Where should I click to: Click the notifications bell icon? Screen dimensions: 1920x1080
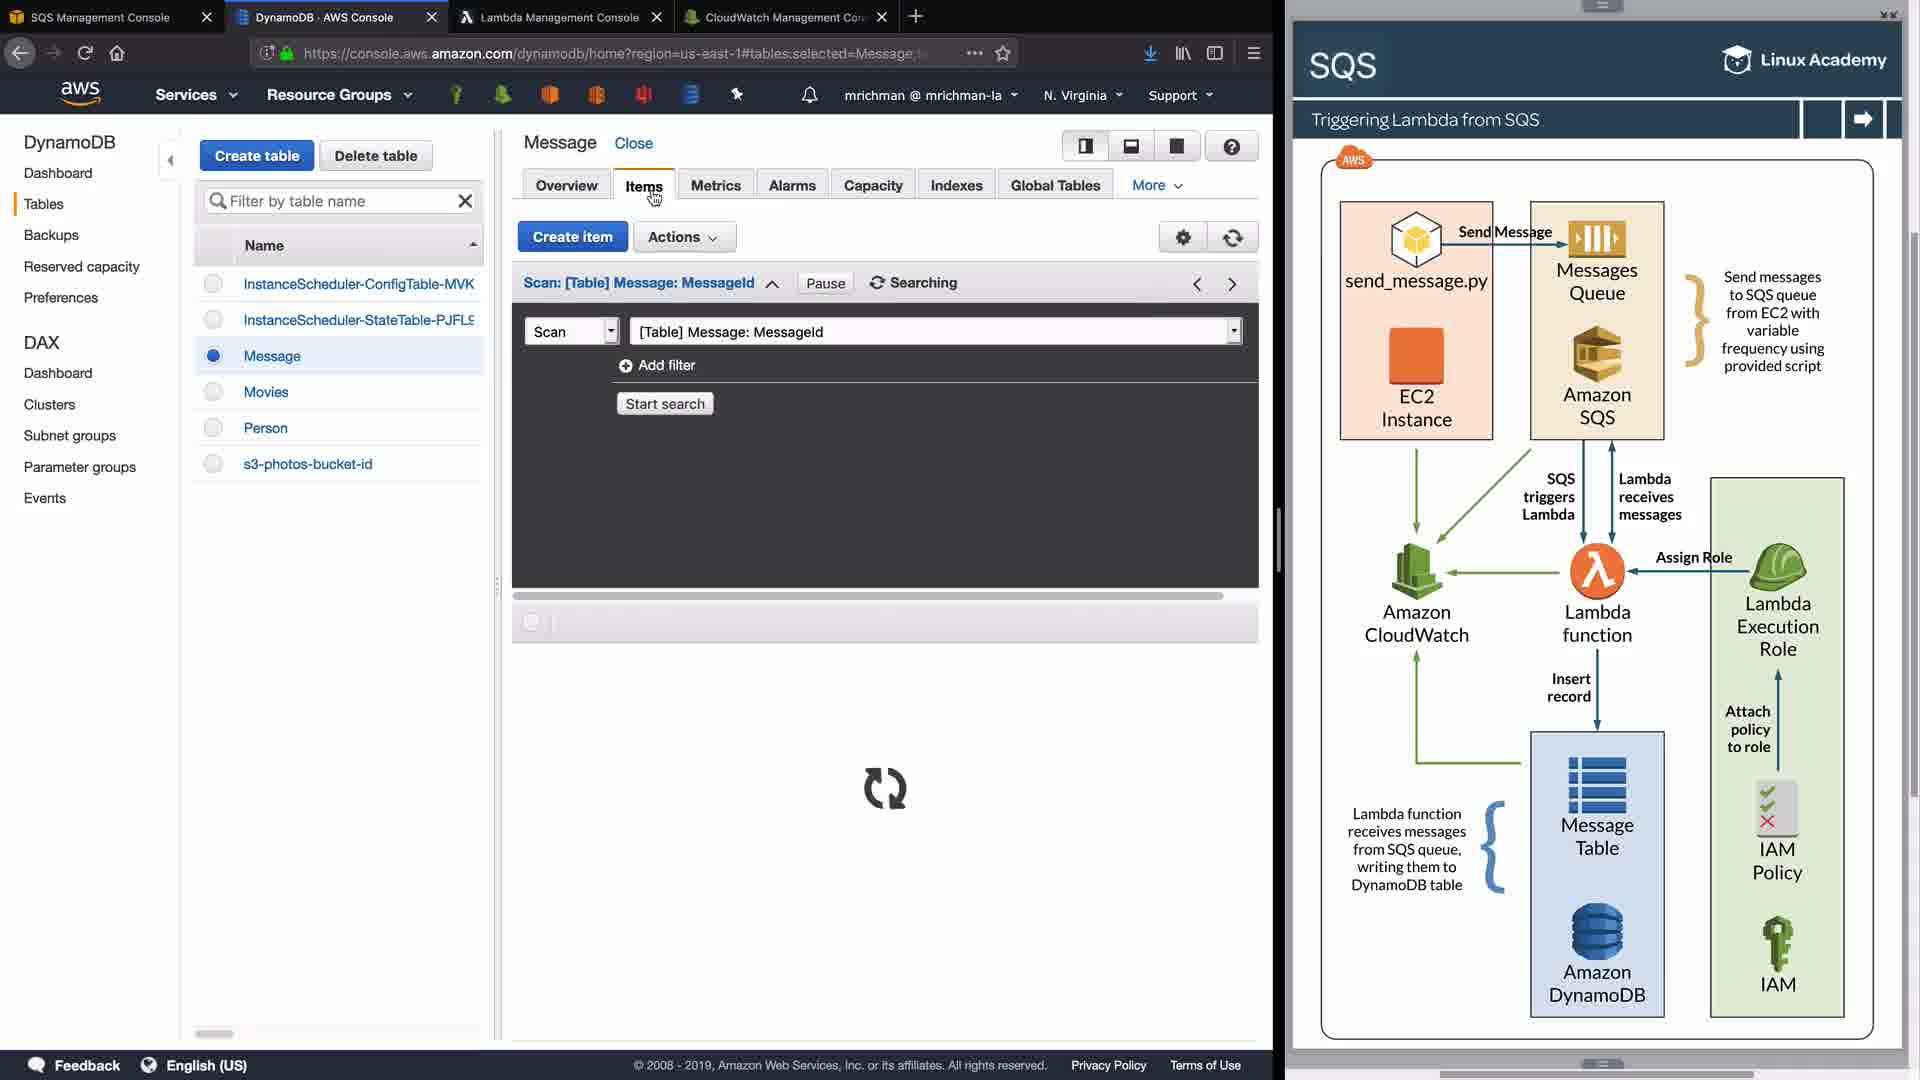click(809, 95)
